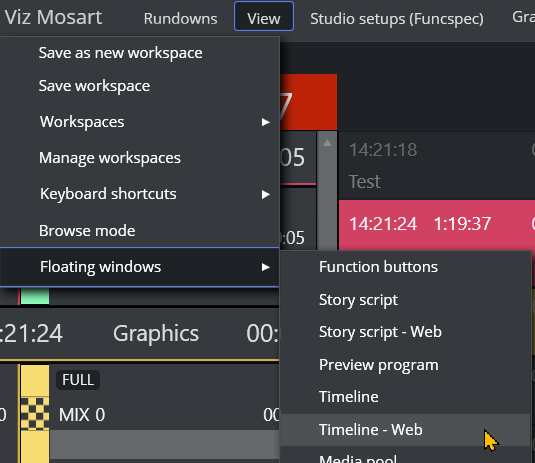The width and height of the screenshot is (535, 463).
Task: Expand the Workspaces submenu arrow
Action: (265, 122)
